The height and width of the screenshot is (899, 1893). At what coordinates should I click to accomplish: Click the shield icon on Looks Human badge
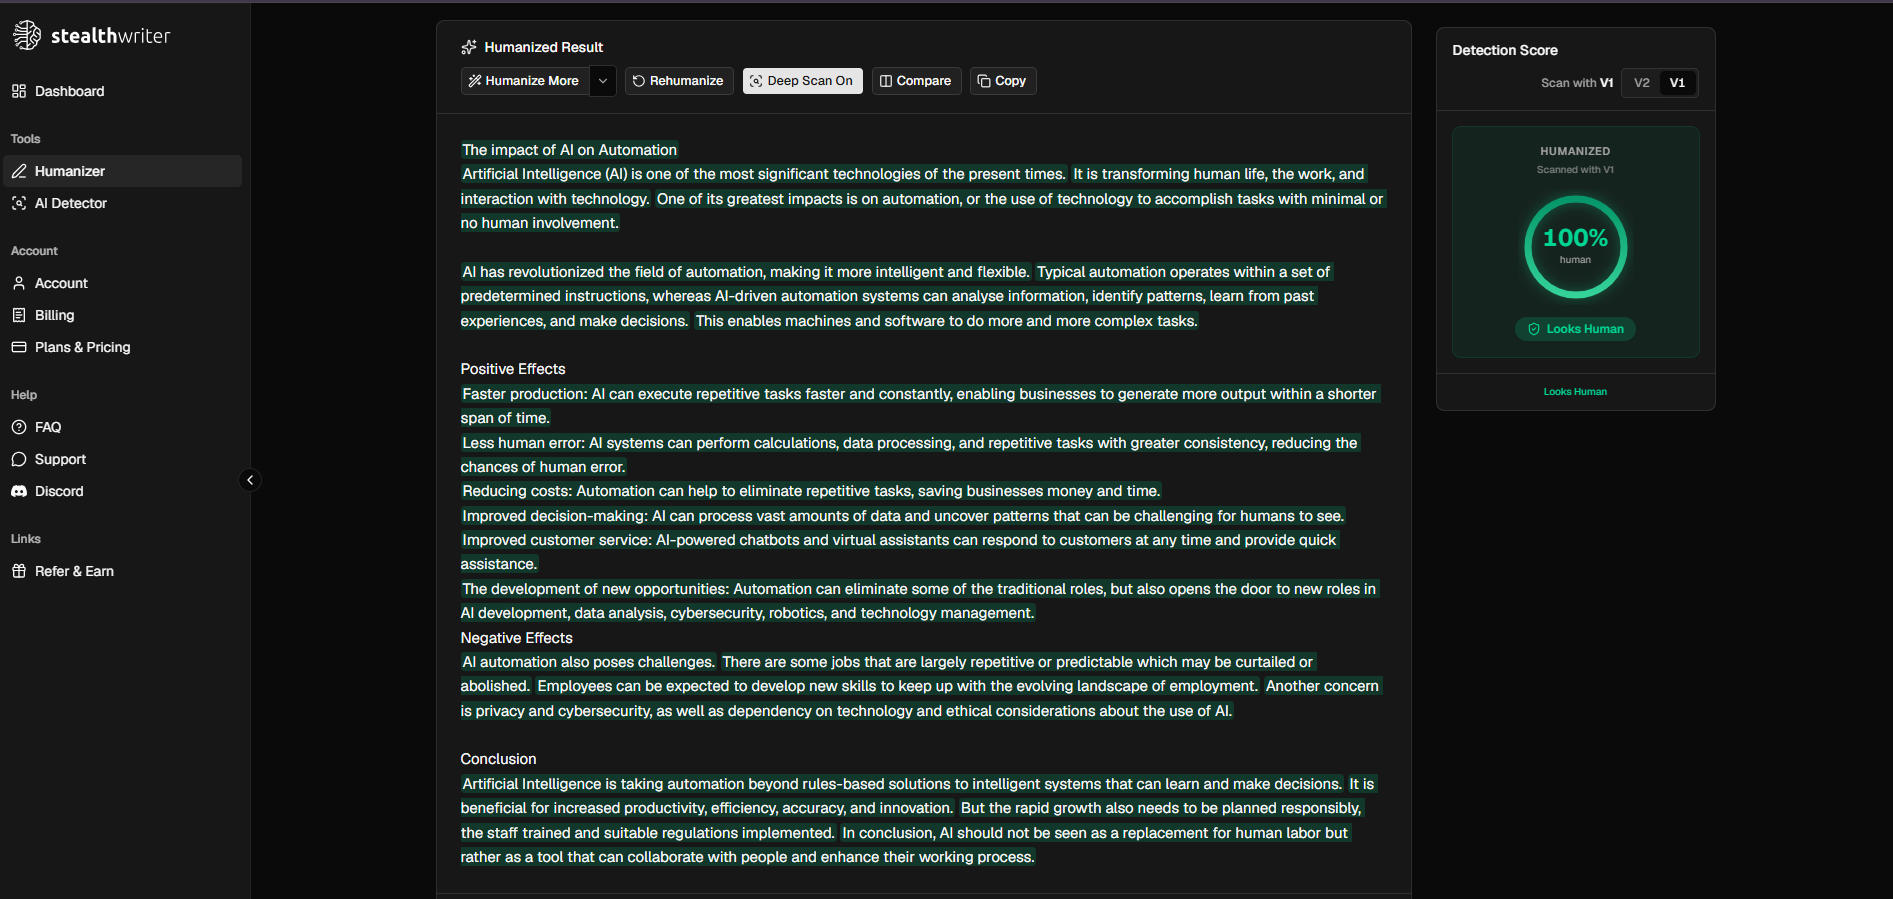pyautogui.click(x=1534, y=329)
